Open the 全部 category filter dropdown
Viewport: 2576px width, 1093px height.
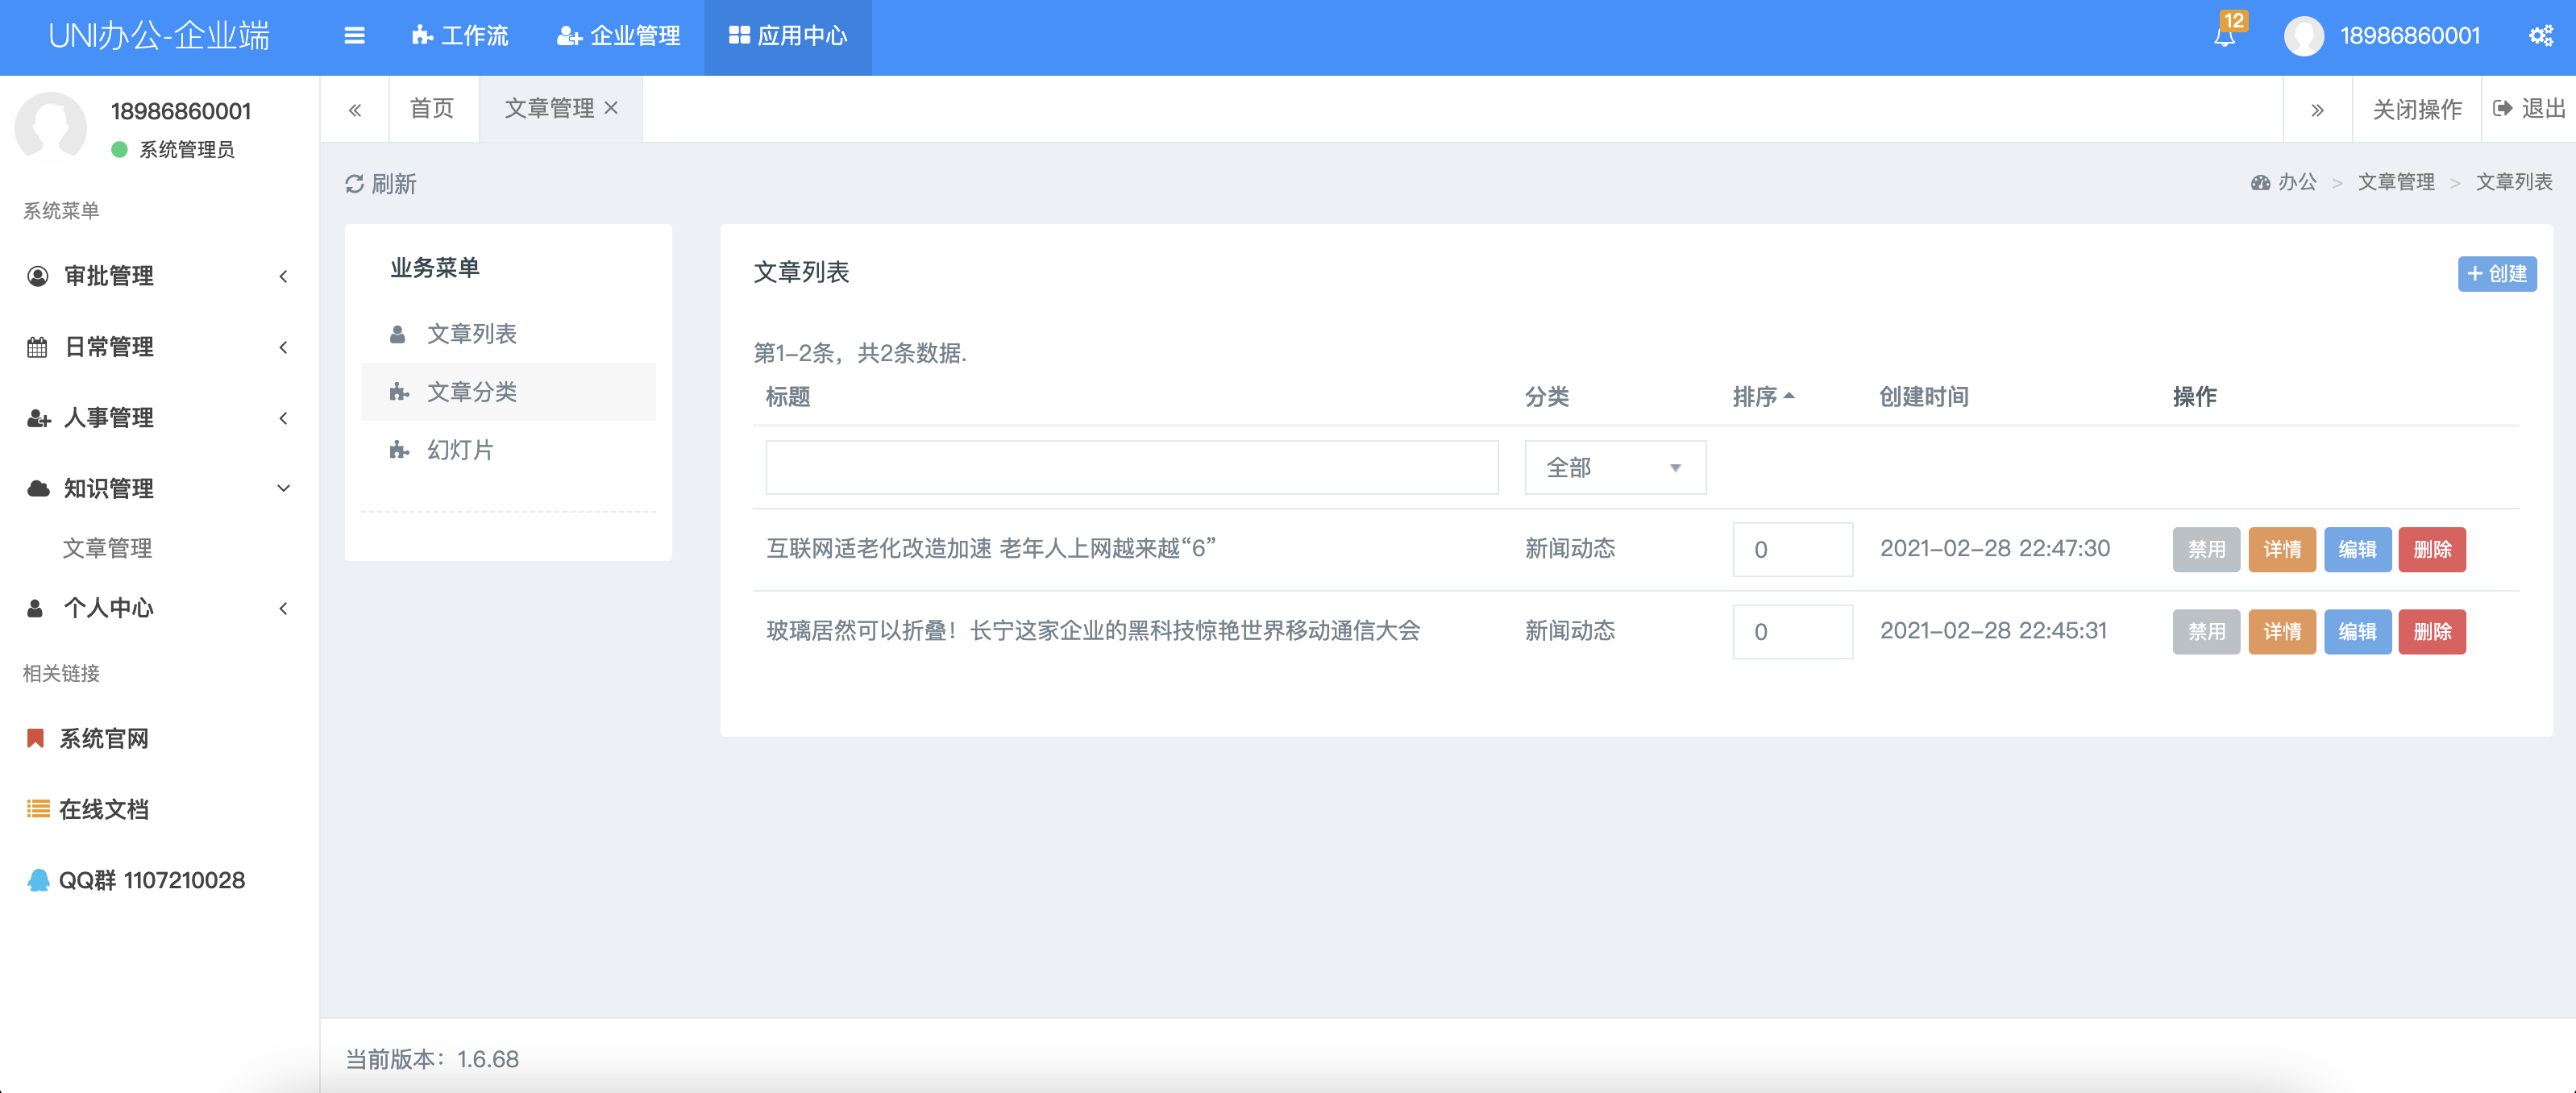pyautogui.click(x=1614, y=468)
